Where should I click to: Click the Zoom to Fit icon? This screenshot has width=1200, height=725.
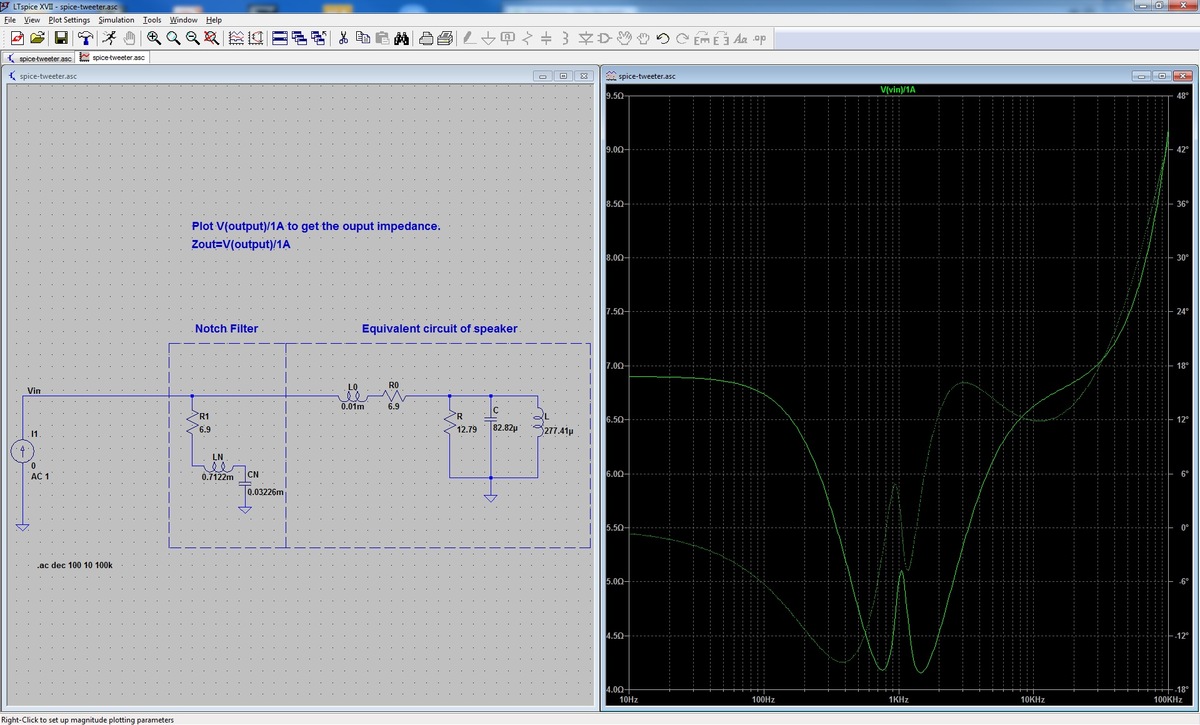point(211,38)
